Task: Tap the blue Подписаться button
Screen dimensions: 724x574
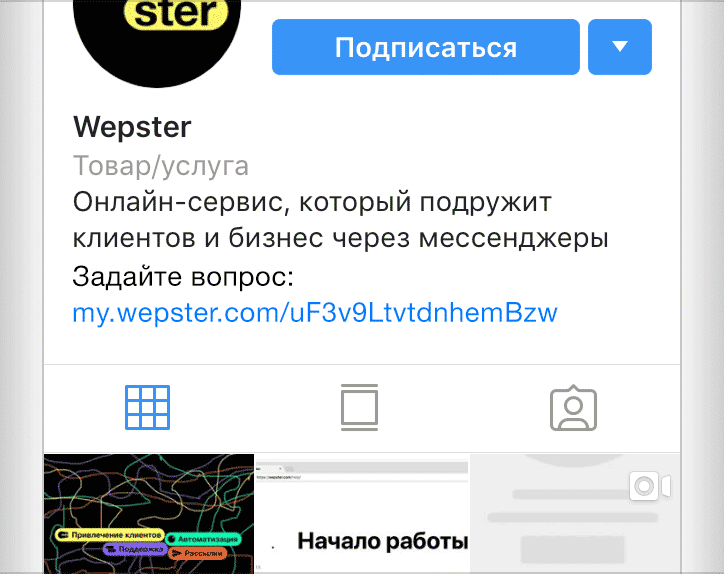Action: 426,47
